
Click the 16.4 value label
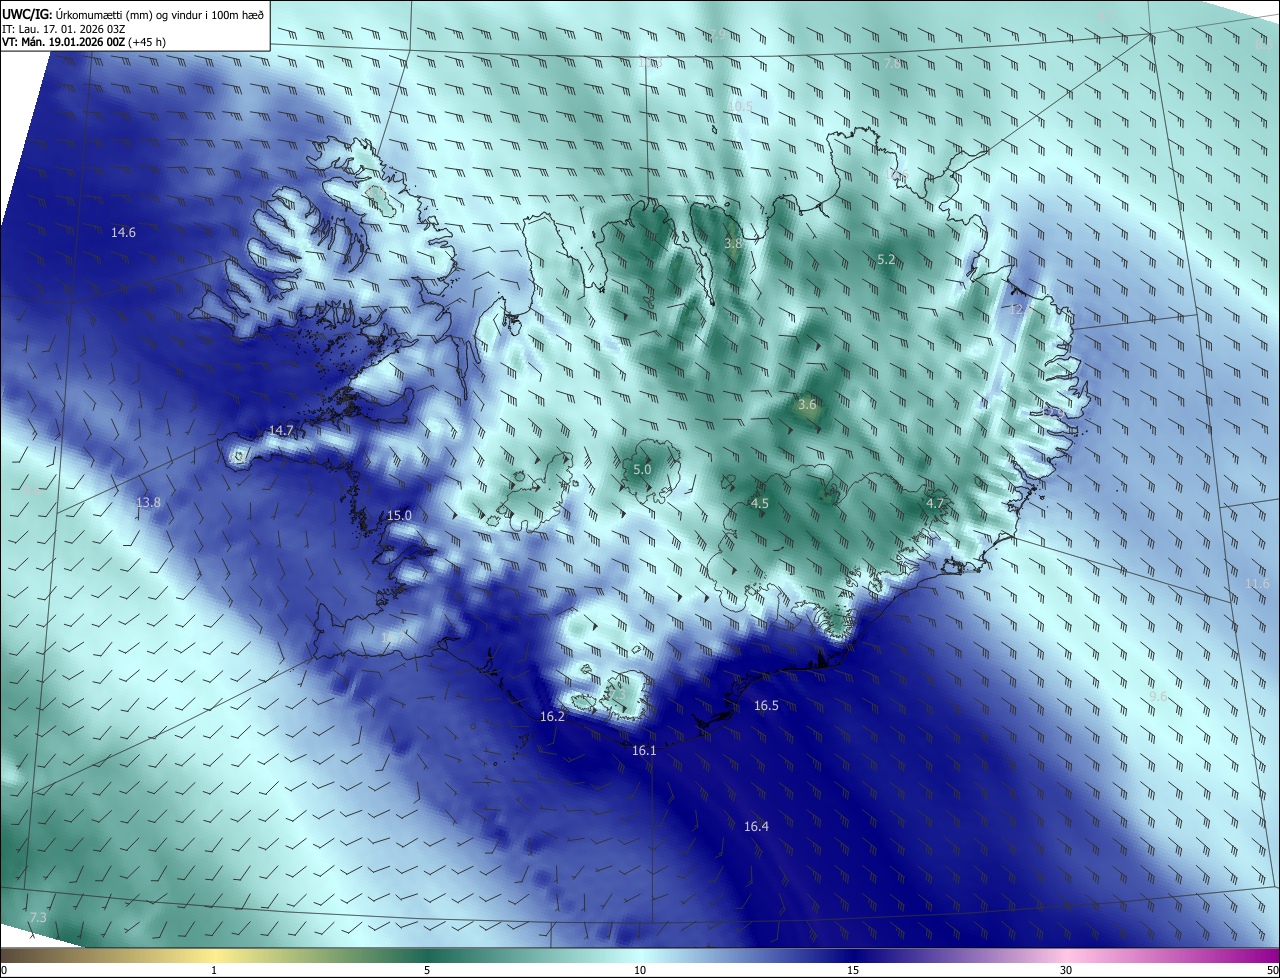click(x=756, y=826)
